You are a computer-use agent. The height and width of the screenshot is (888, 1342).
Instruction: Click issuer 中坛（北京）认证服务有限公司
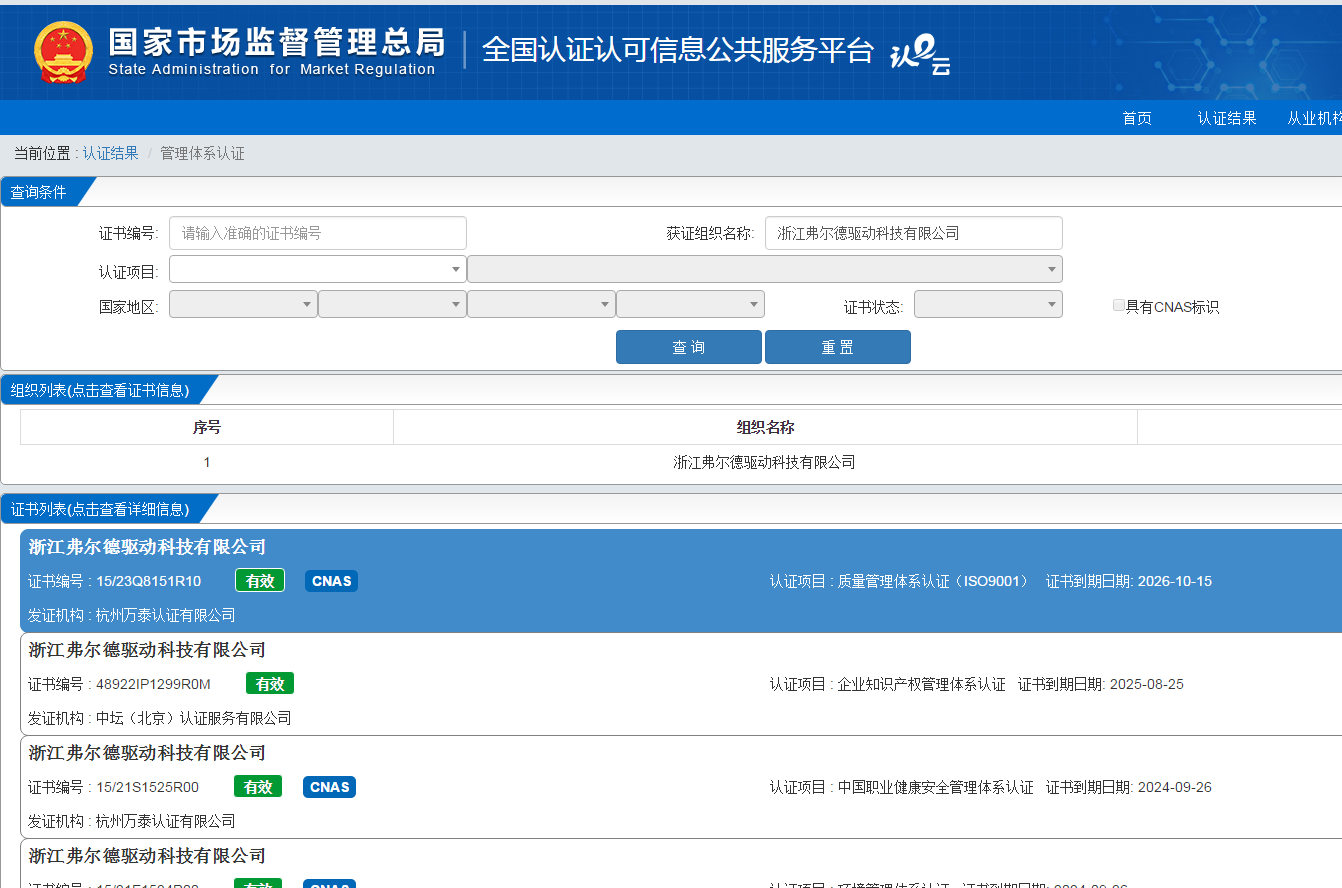(x=194, y=718)
